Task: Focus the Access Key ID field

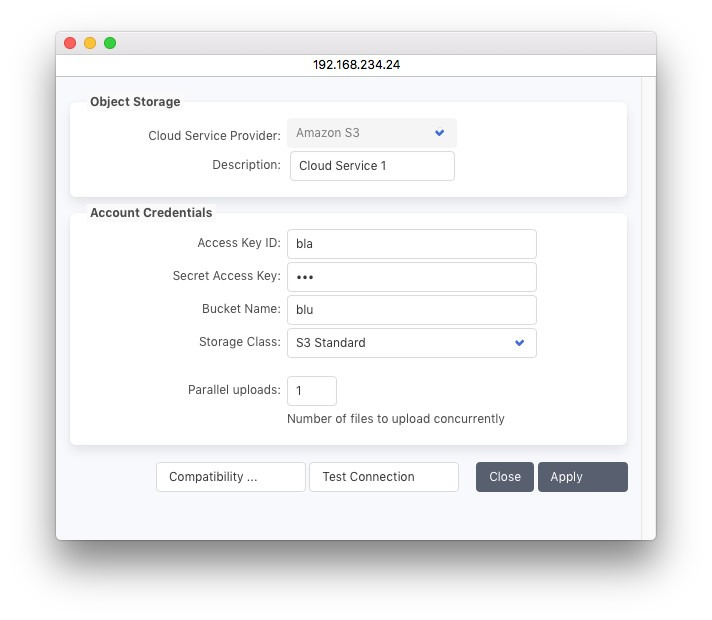Action: 411,244
